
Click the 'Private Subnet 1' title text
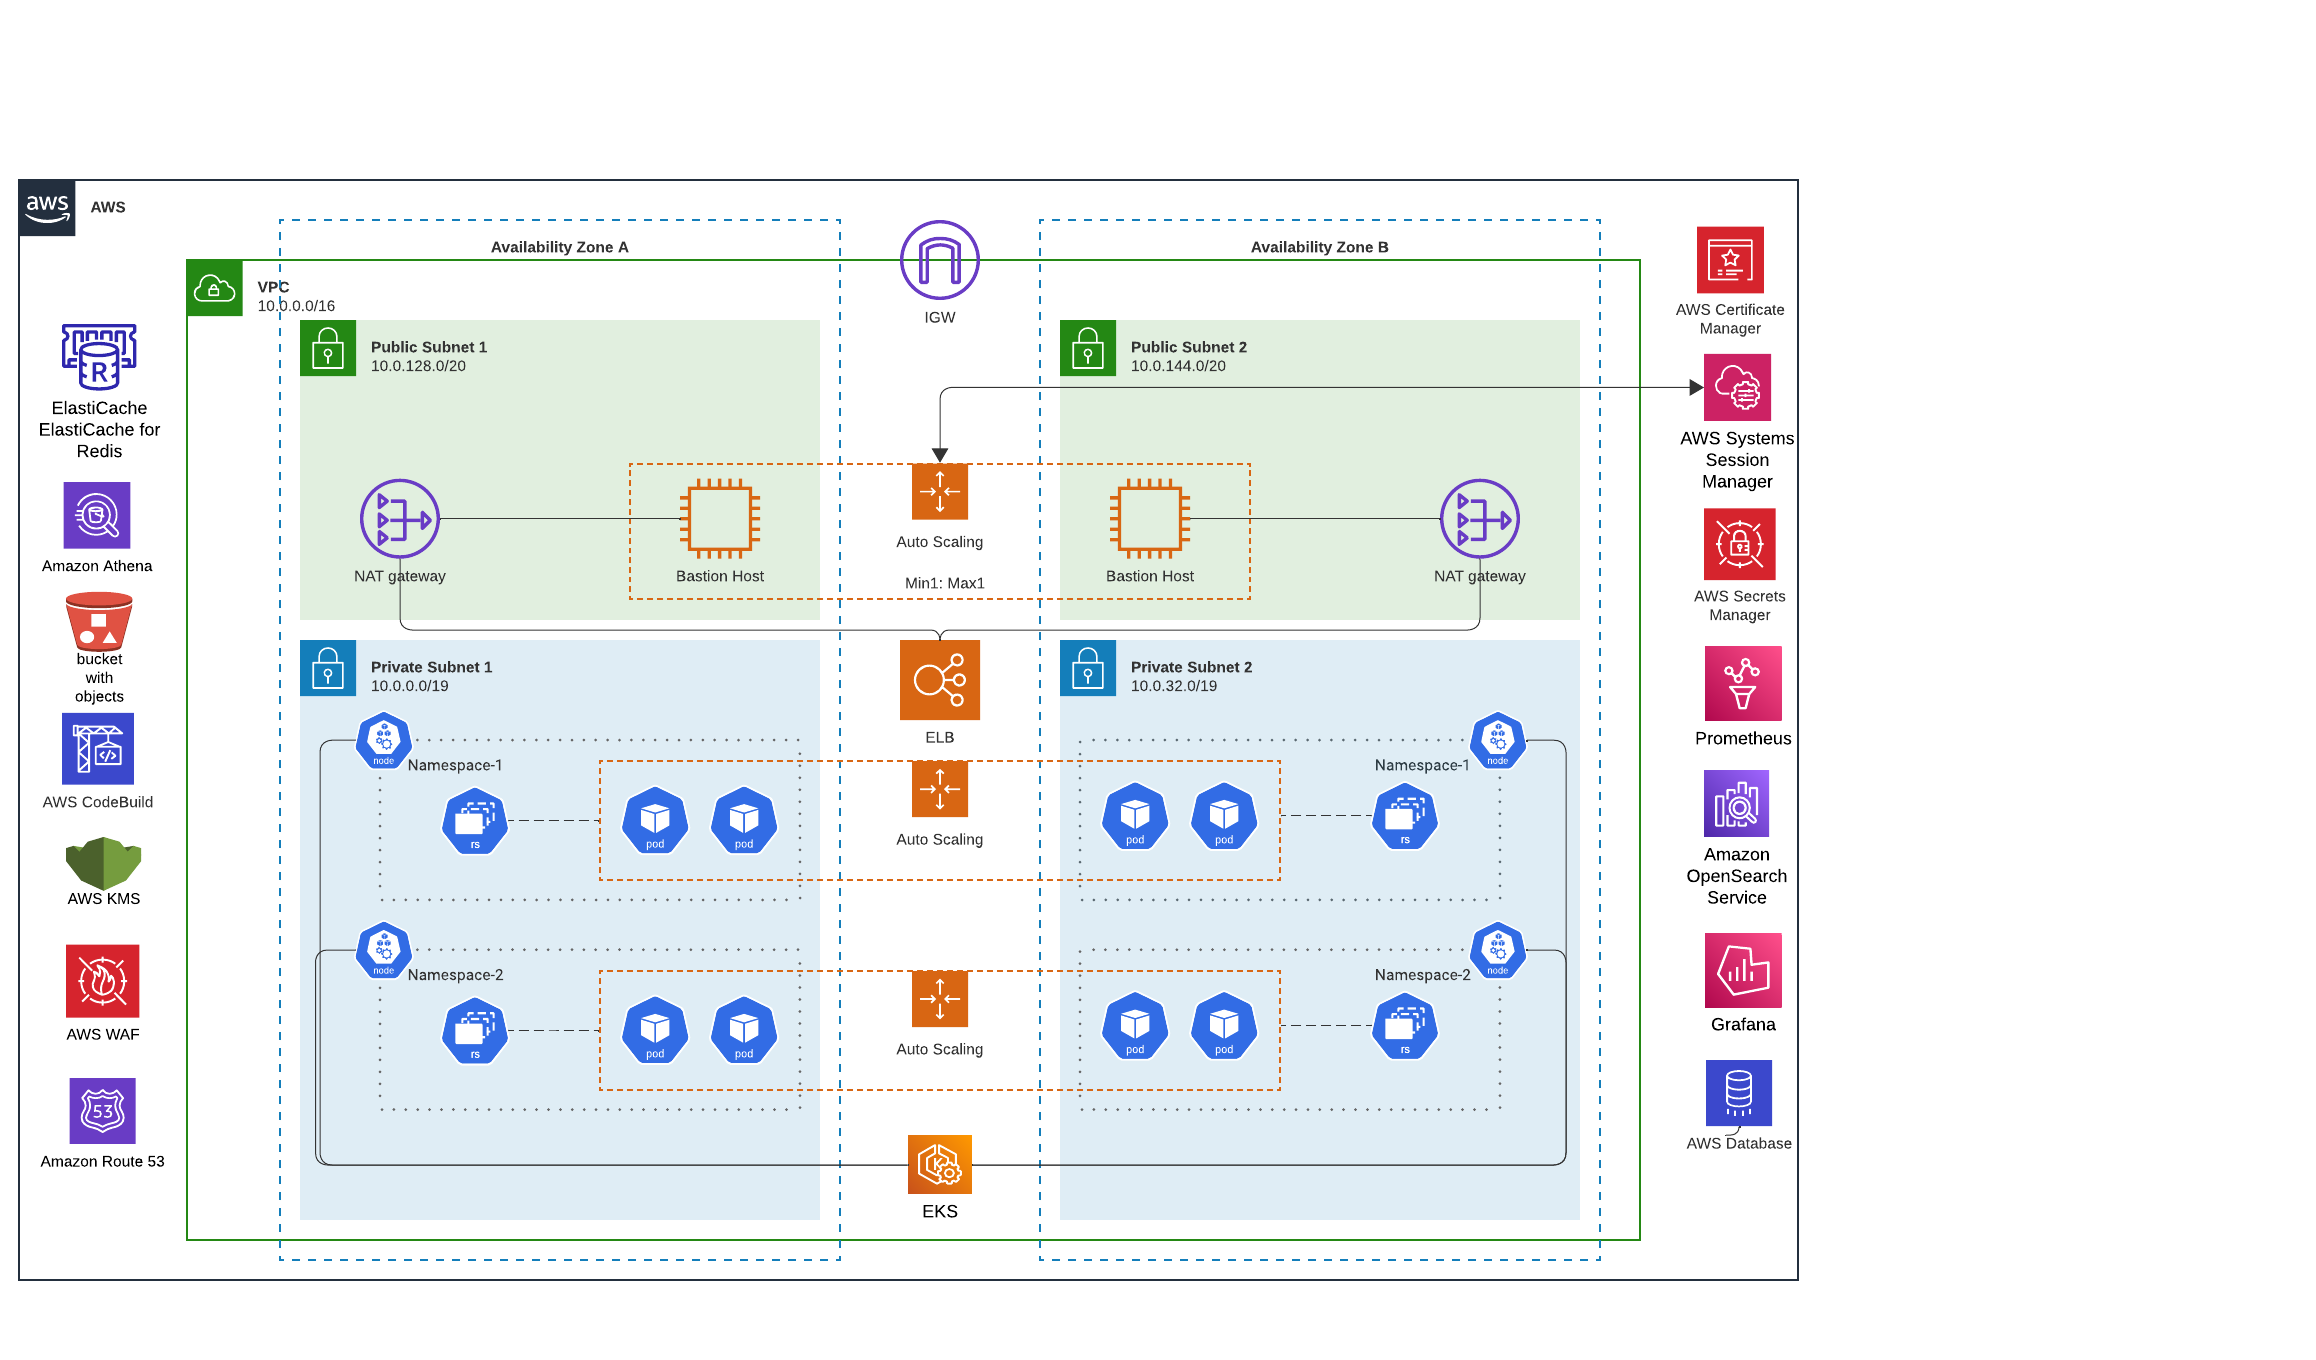[x=431, y=667]
